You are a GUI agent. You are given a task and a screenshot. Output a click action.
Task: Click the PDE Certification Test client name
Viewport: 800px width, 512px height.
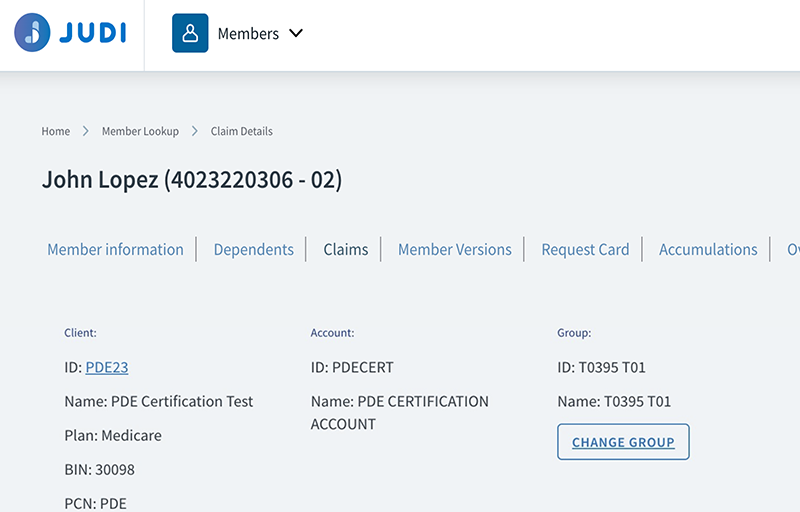182,401
